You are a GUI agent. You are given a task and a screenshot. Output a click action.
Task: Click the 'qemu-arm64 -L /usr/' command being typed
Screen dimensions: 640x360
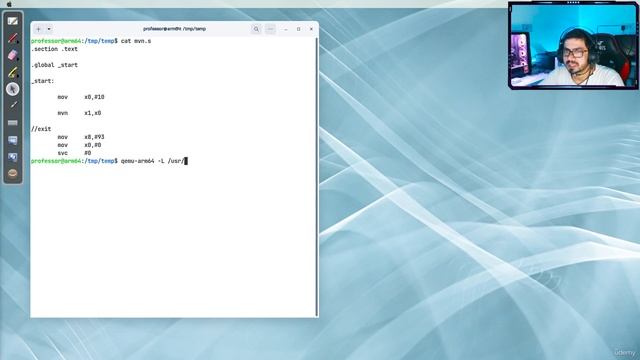coord(153,161)
